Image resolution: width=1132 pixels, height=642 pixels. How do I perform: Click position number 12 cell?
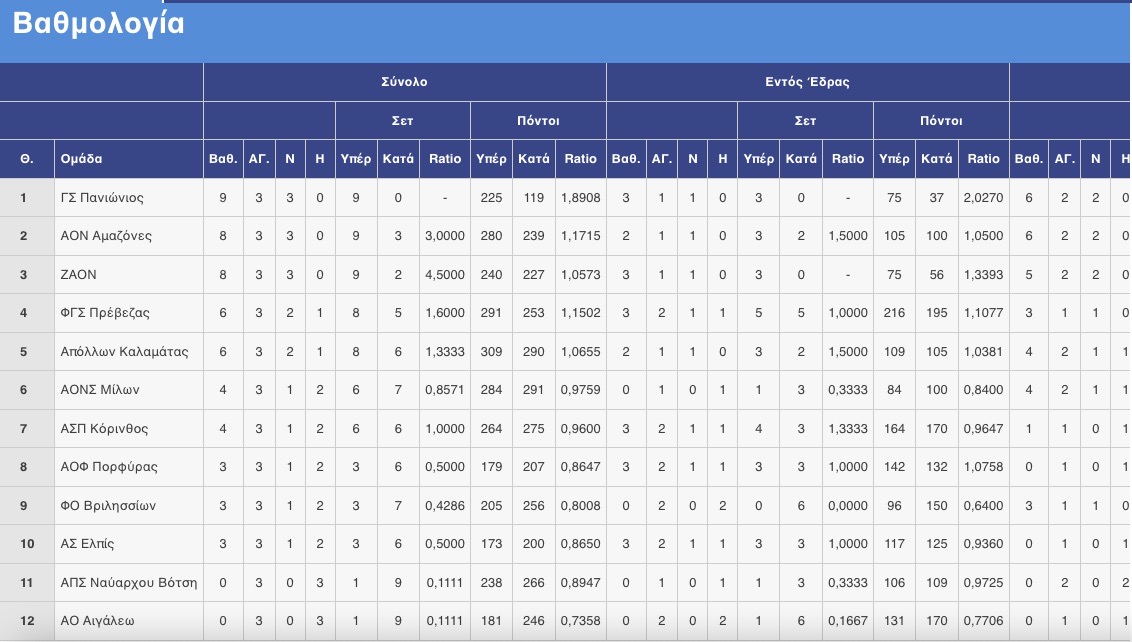click(x=27, y=621)
